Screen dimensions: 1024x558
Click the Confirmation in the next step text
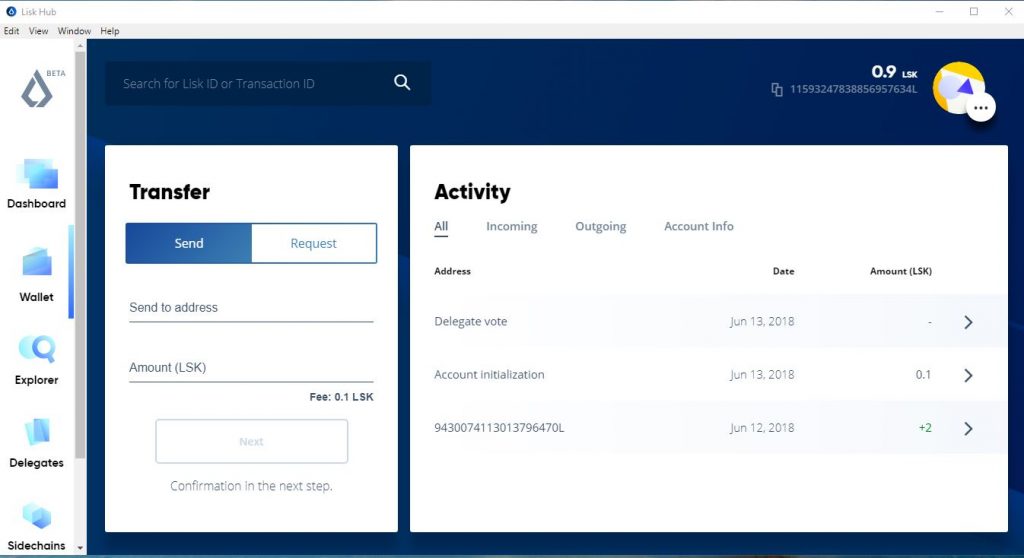point(251,486)
